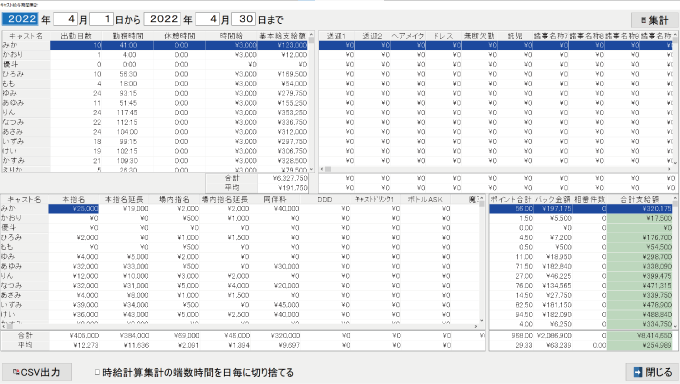The width and height of the screenshot is (680, 384).
Task: Click the 出勤日数 column header
Action: pyautogui.click(x=76, y=36)
